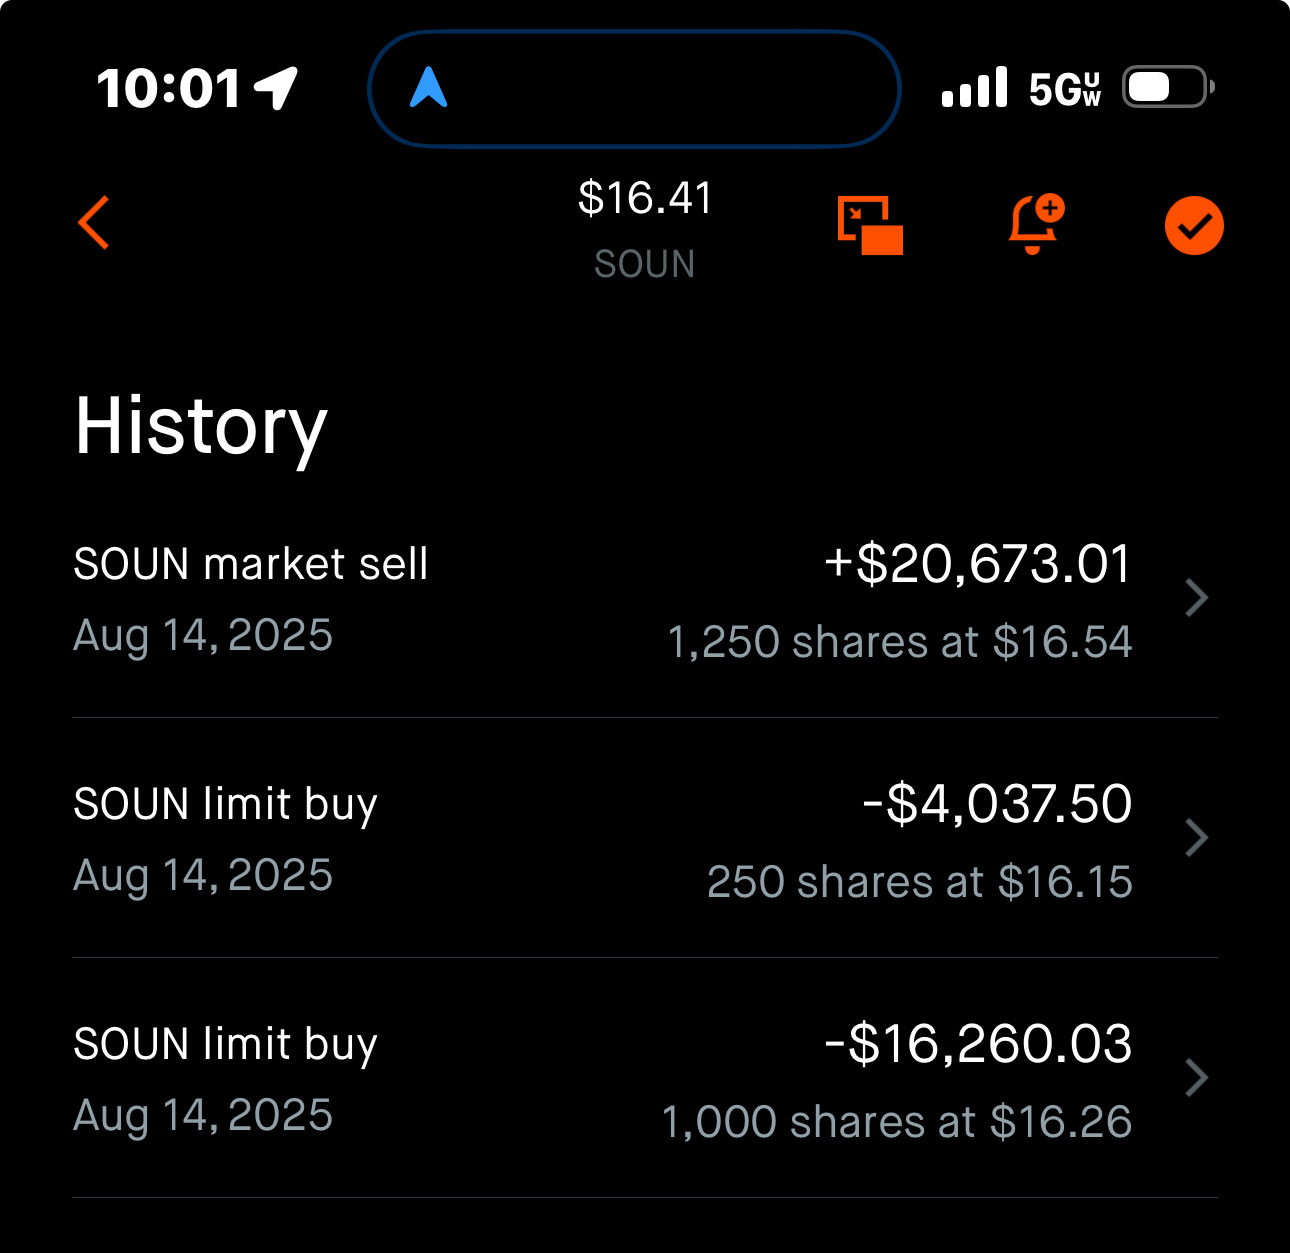This screenshot has height=1253, width=1290.
Task: Tap the History section heading
Action: coord(201,427)
